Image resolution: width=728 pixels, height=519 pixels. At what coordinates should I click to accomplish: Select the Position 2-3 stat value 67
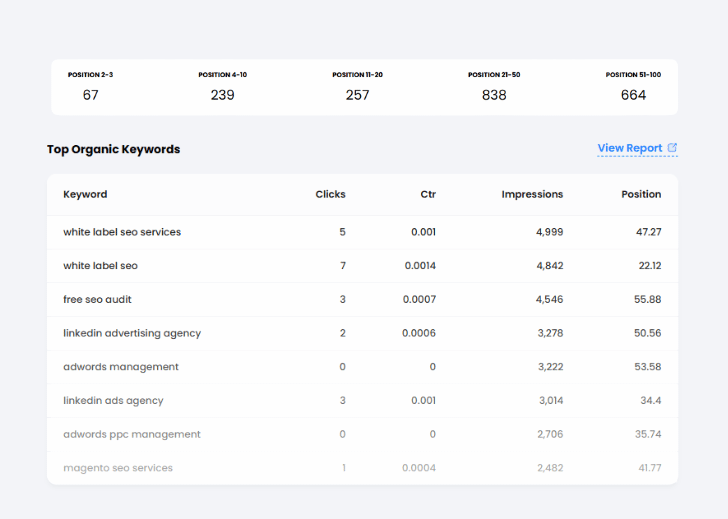(x=91, y=95)
